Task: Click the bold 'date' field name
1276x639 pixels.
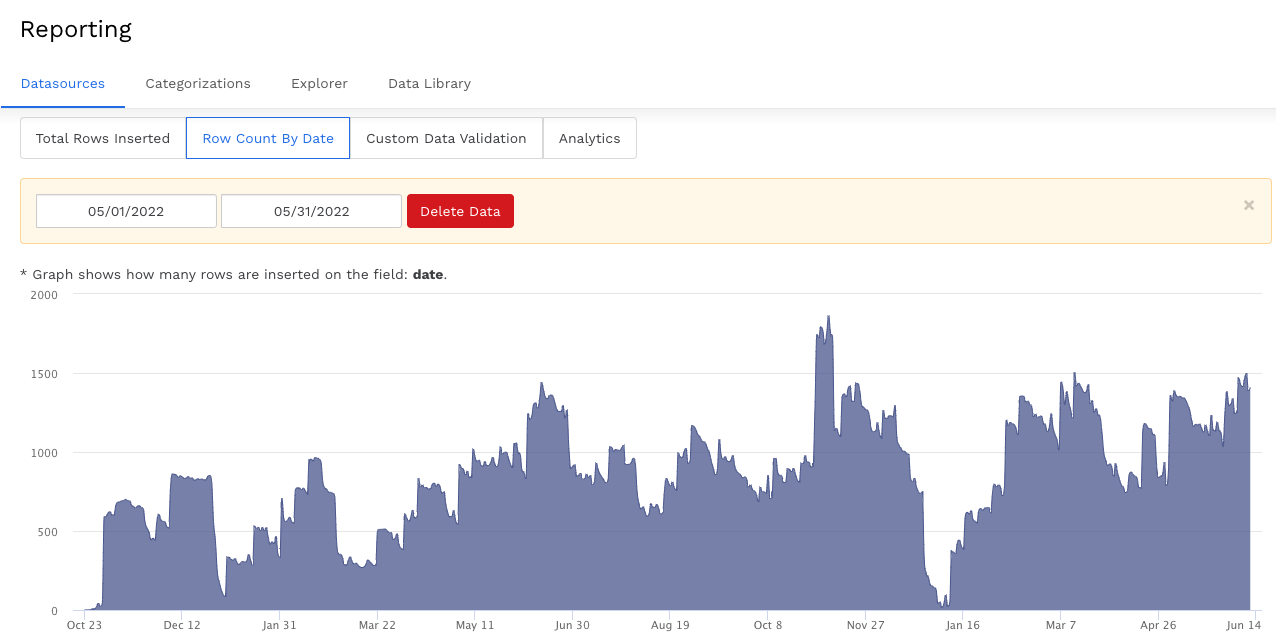Action: click(427, 274)
